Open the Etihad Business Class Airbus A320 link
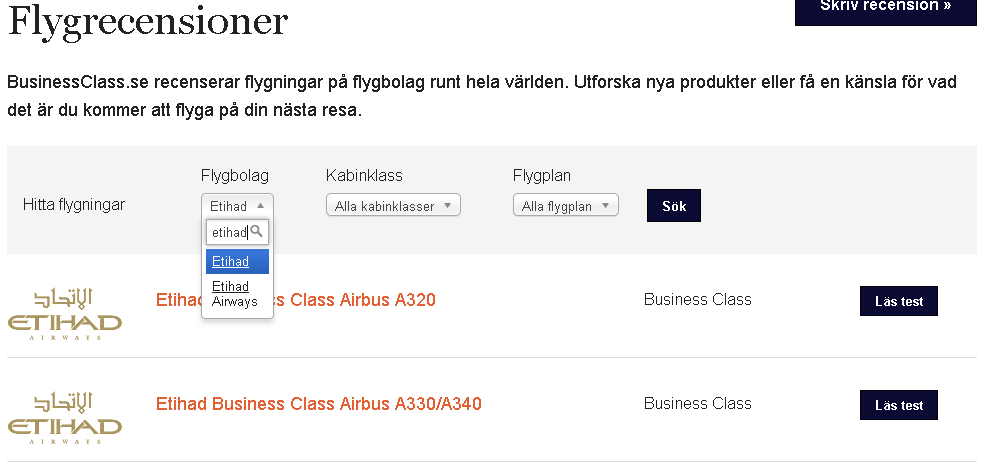Image resolution: width=985 pixels, height=466 pixels. tap(295, 300)
